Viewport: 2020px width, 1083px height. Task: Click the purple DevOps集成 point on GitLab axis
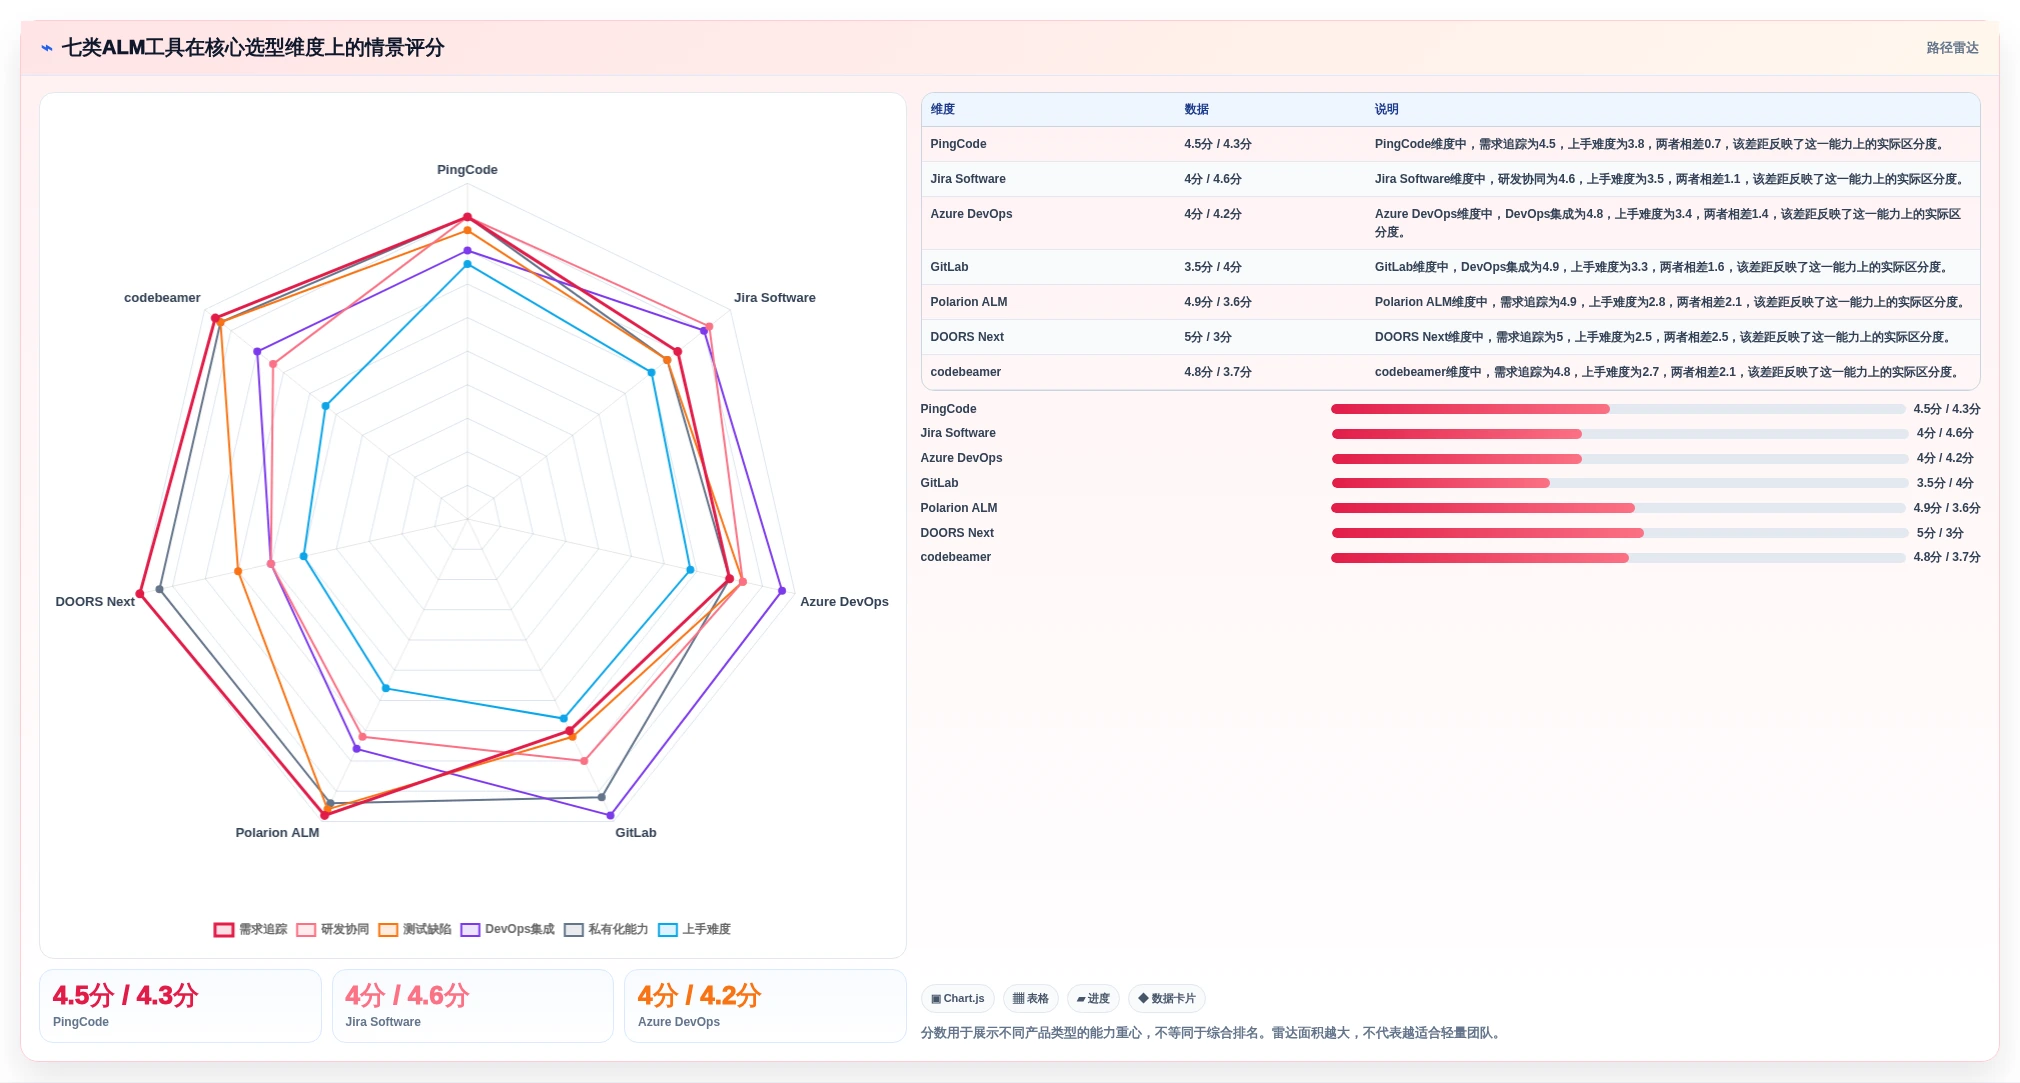pyautogui.click(x=611, y=816)
